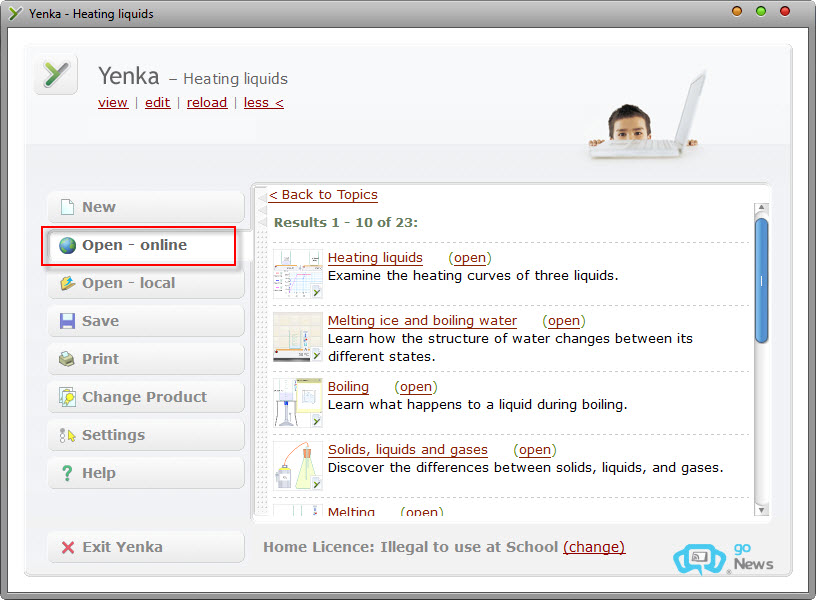Open the Melting ice and boiling water link
Image resolution: width=816 pixels, height=600 pixels.
(423, 321)
